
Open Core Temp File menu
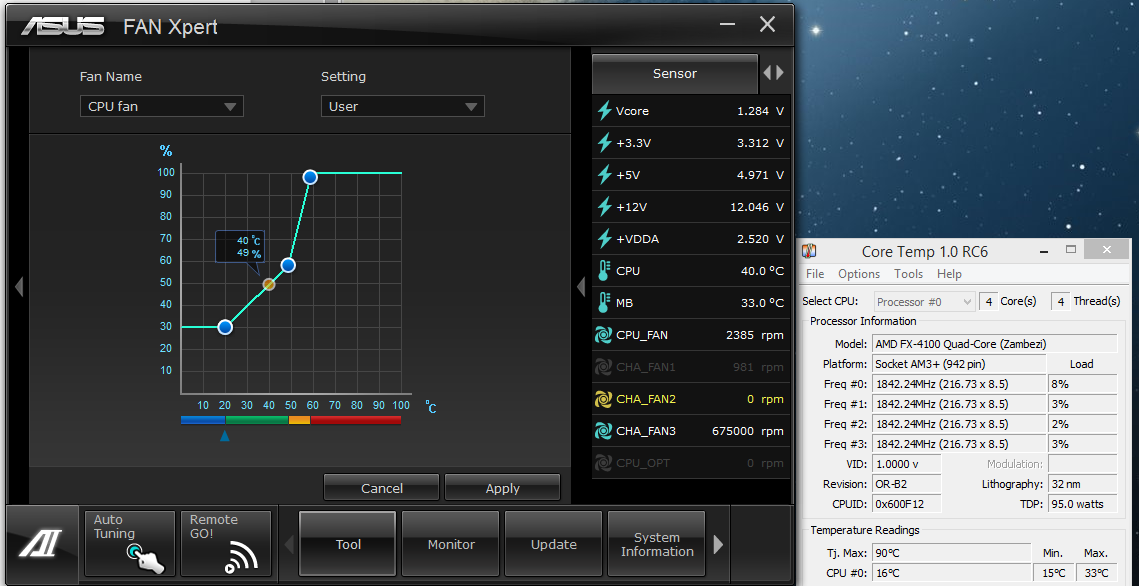tap(815, 274)
